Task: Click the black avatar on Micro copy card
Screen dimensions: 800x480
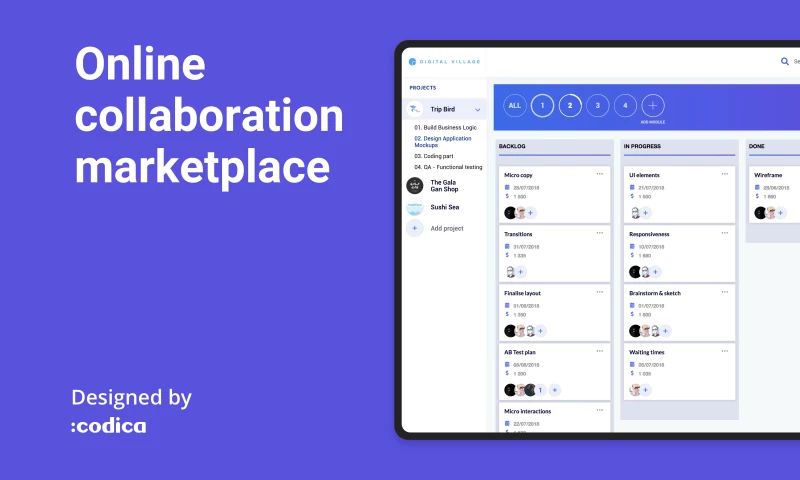Action: (x=510, y=213)
